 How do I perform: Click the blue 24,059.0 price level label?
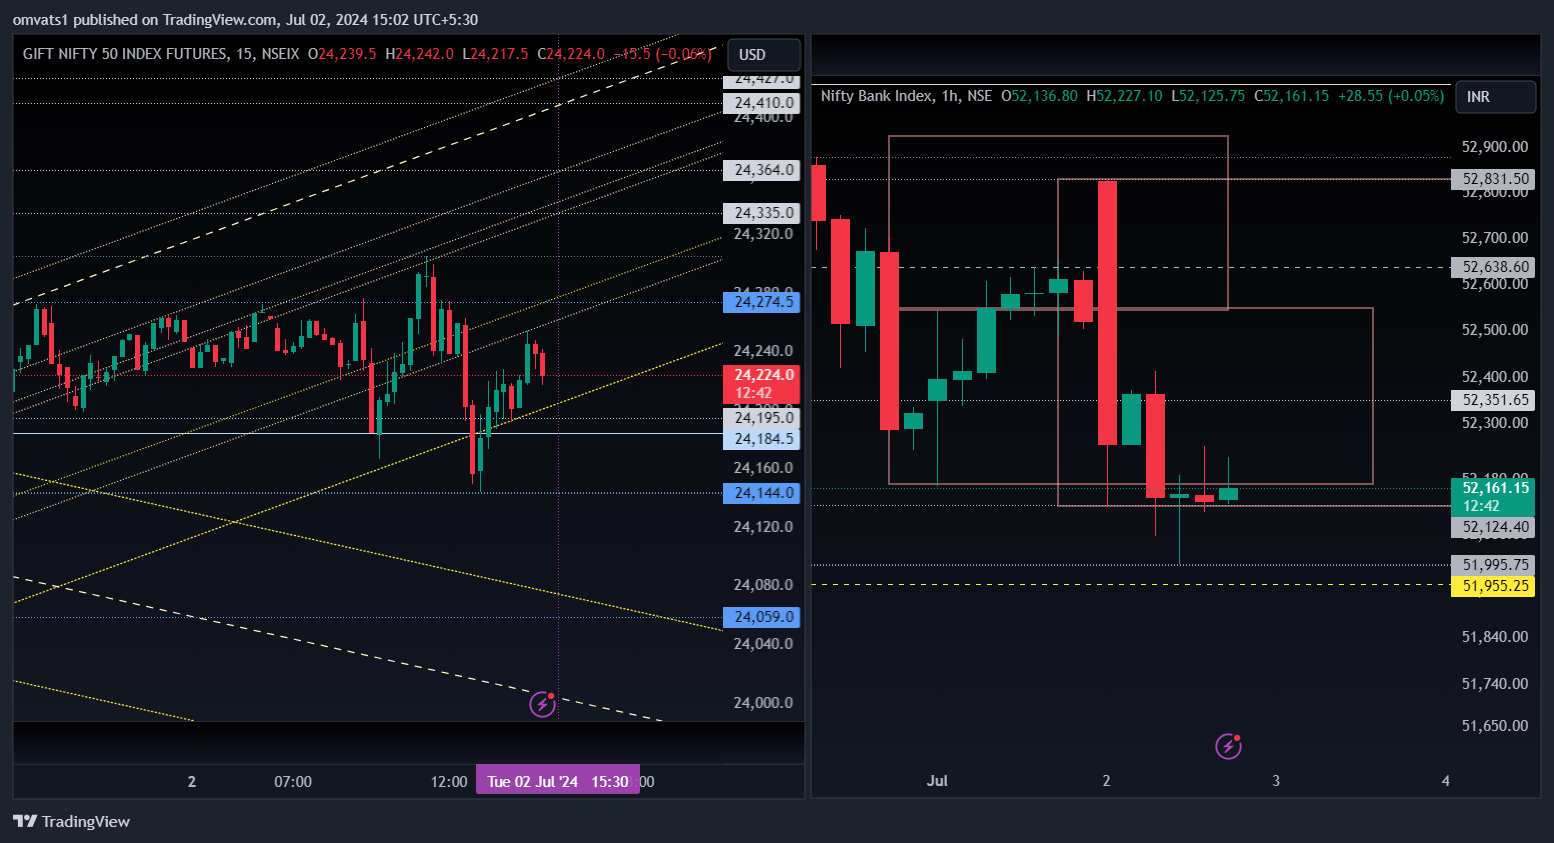[x=762, y=617]
